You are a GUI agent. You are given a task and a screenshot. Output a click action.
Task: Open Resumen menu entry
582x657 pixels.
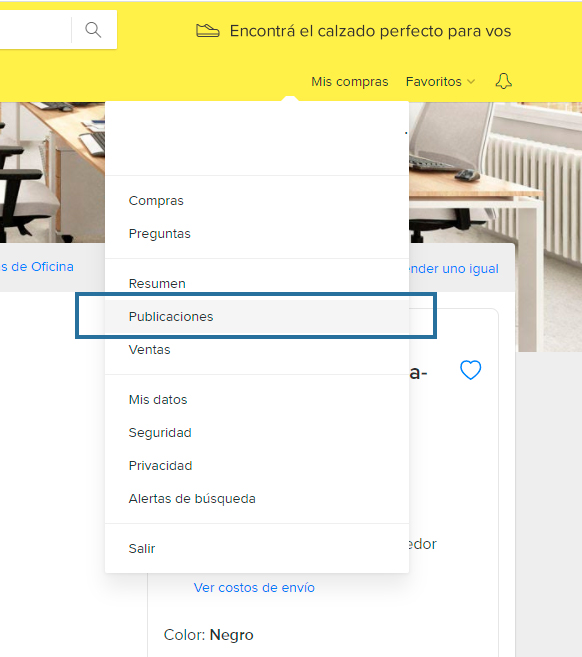(x=257, y=283)
